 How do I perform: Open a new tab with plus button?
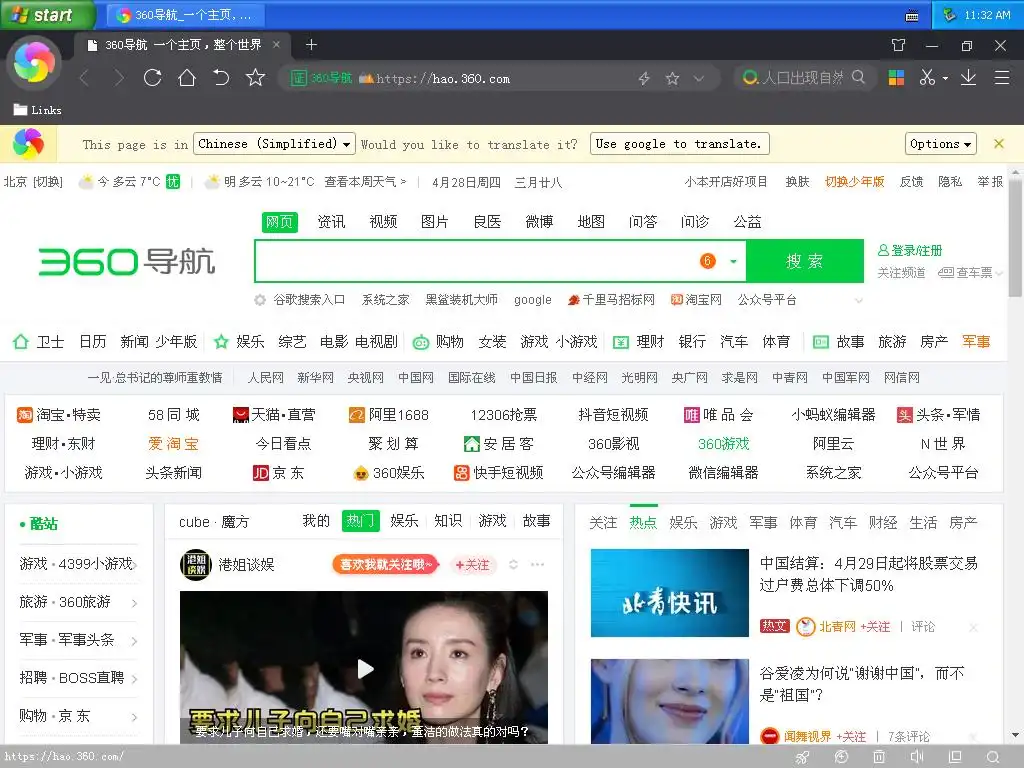pyautogui.click(x=312, y=44)
